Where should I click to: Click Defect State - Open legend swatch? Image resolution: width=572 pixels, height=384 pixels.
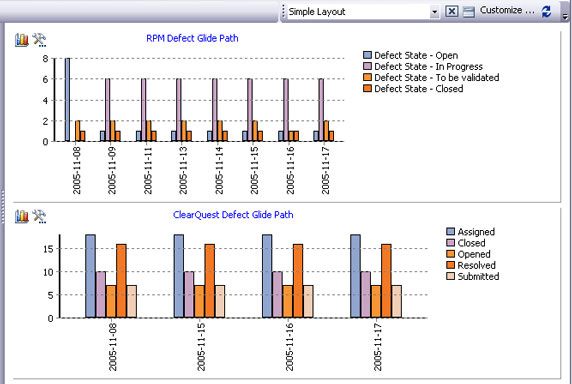tap(367, 55)
